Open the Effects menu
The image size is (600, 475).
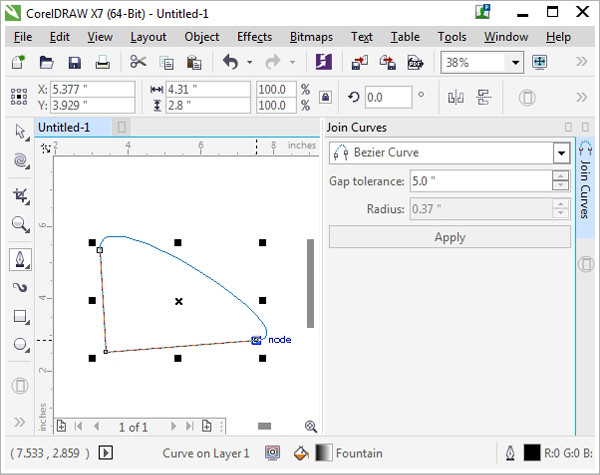(x=254, y=37)
